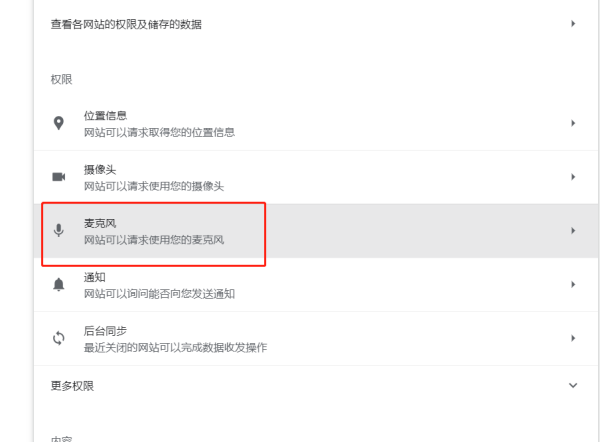The width and height of the screenshot is (600, 442).
Task: Open the 位置信息 permission settings
Action: [105, 116]
